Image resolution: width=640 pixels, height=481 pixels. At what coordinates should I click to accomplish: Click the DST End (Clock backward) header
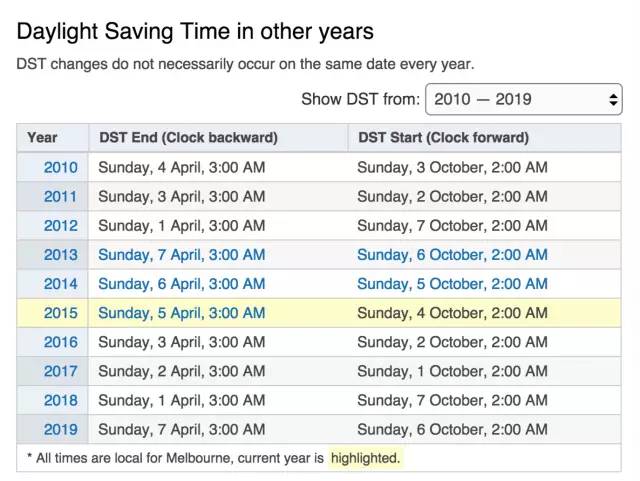(x=188, y=138)
